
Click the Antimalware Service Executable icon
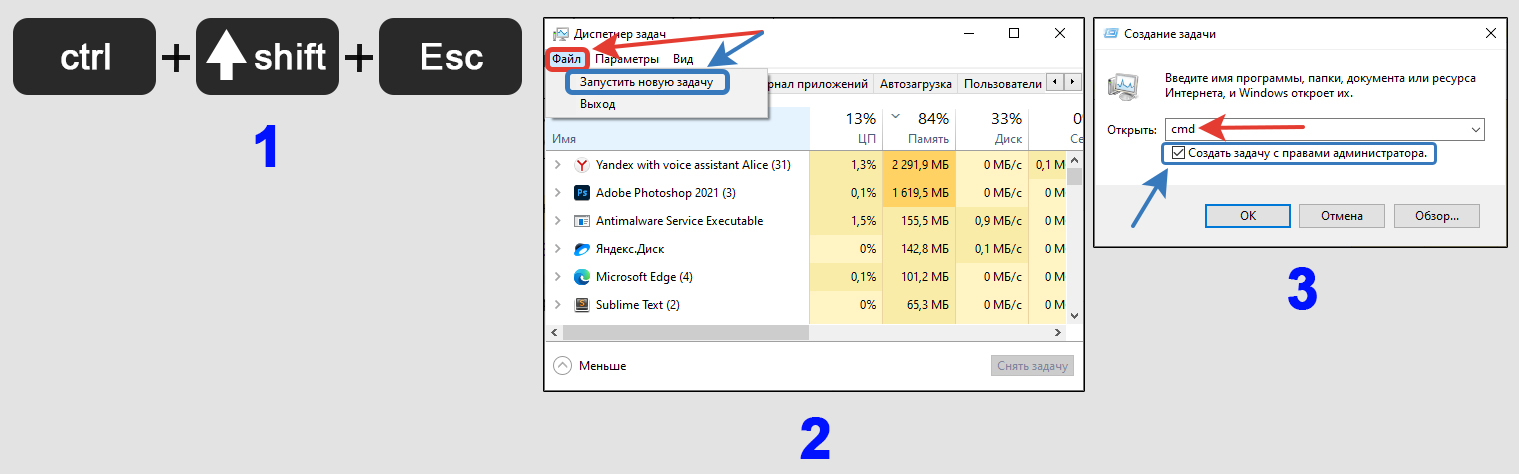click(582, 221)
